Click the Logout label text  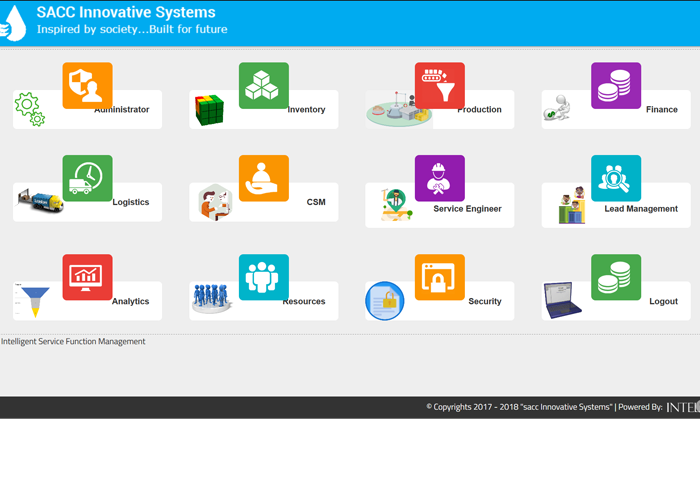click(x=663, y=301)
